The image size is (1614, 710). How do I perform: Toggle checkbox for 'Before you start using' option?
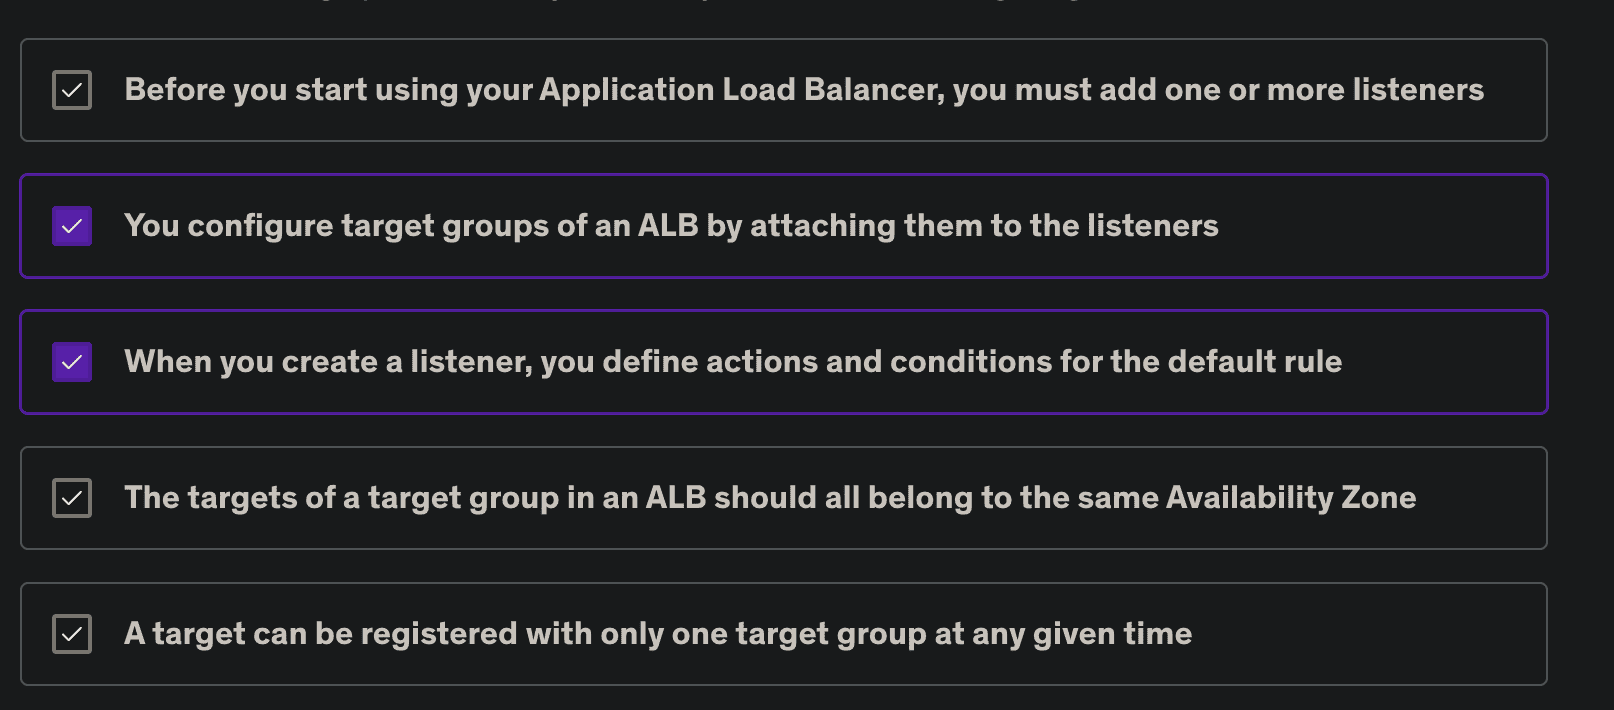pyautogui.click(x=72, y=90)
